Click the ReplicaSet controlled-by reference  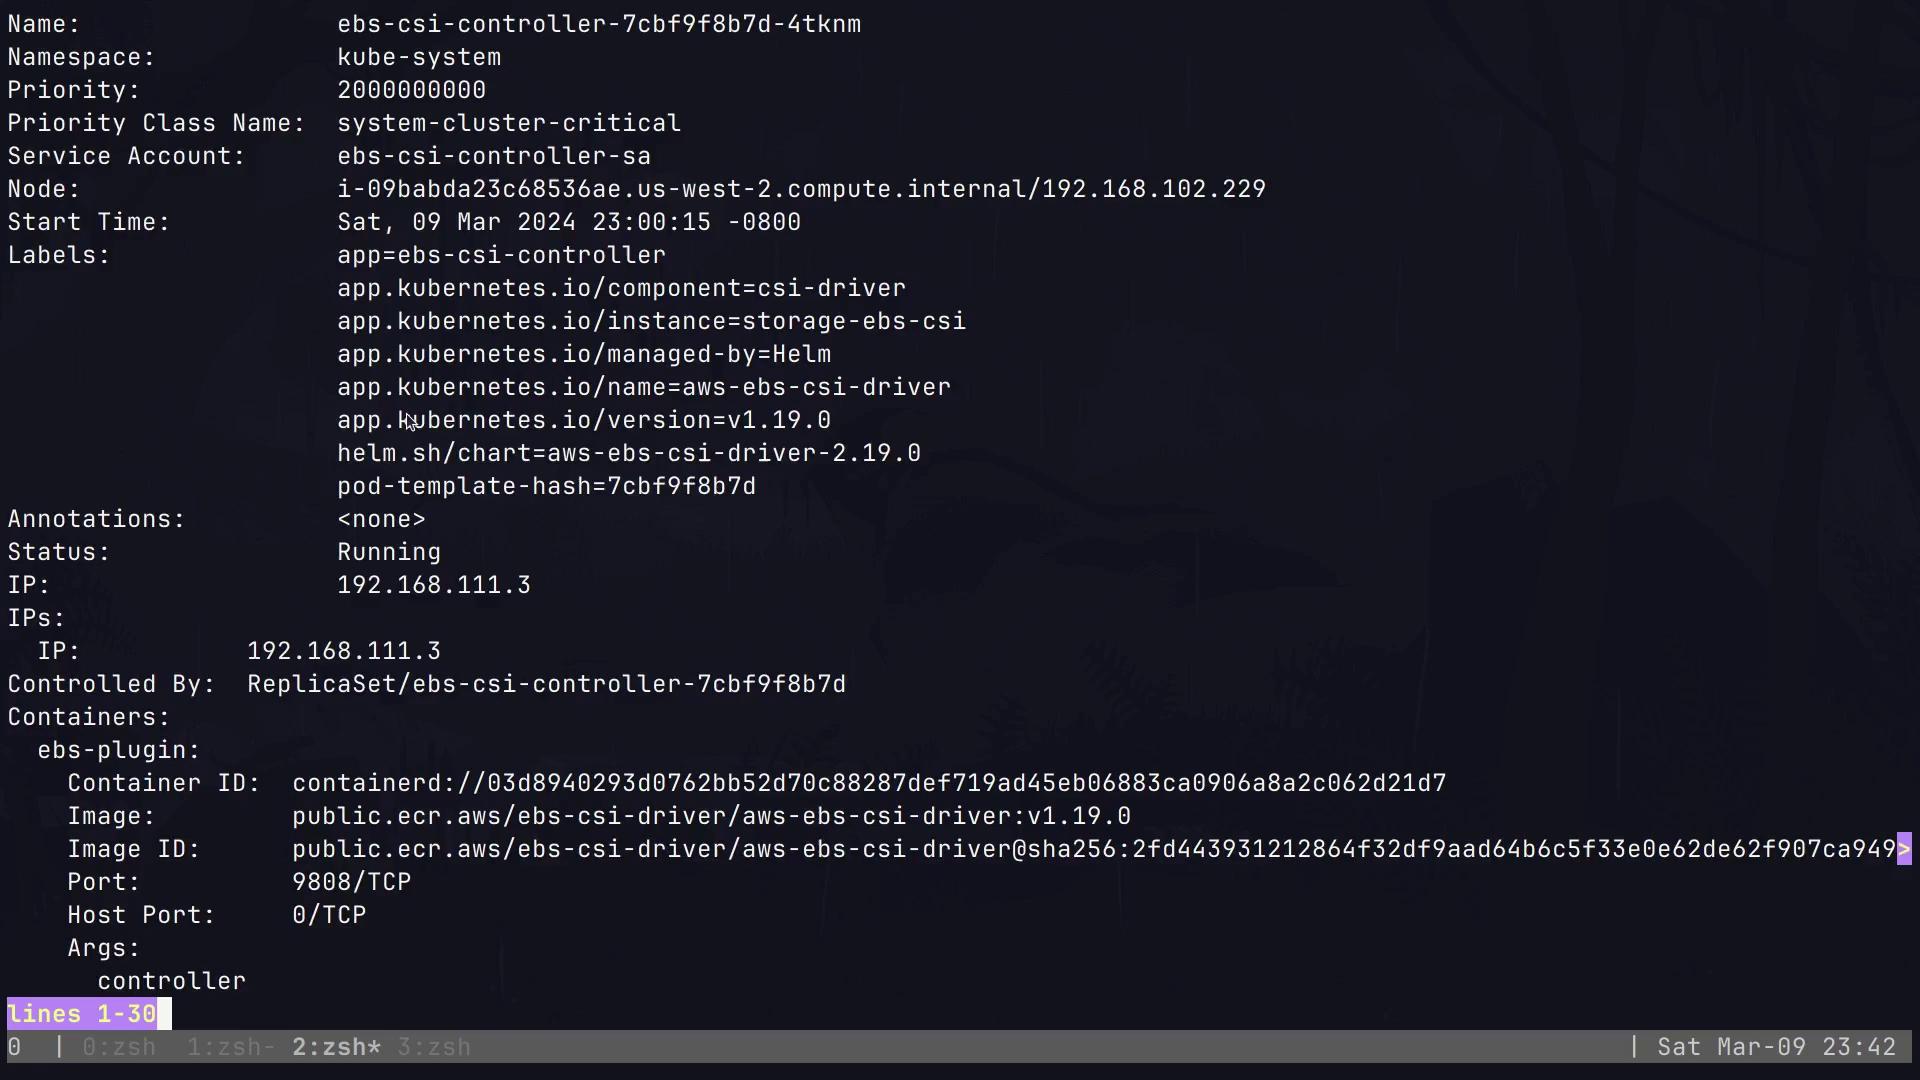point(546,684)
